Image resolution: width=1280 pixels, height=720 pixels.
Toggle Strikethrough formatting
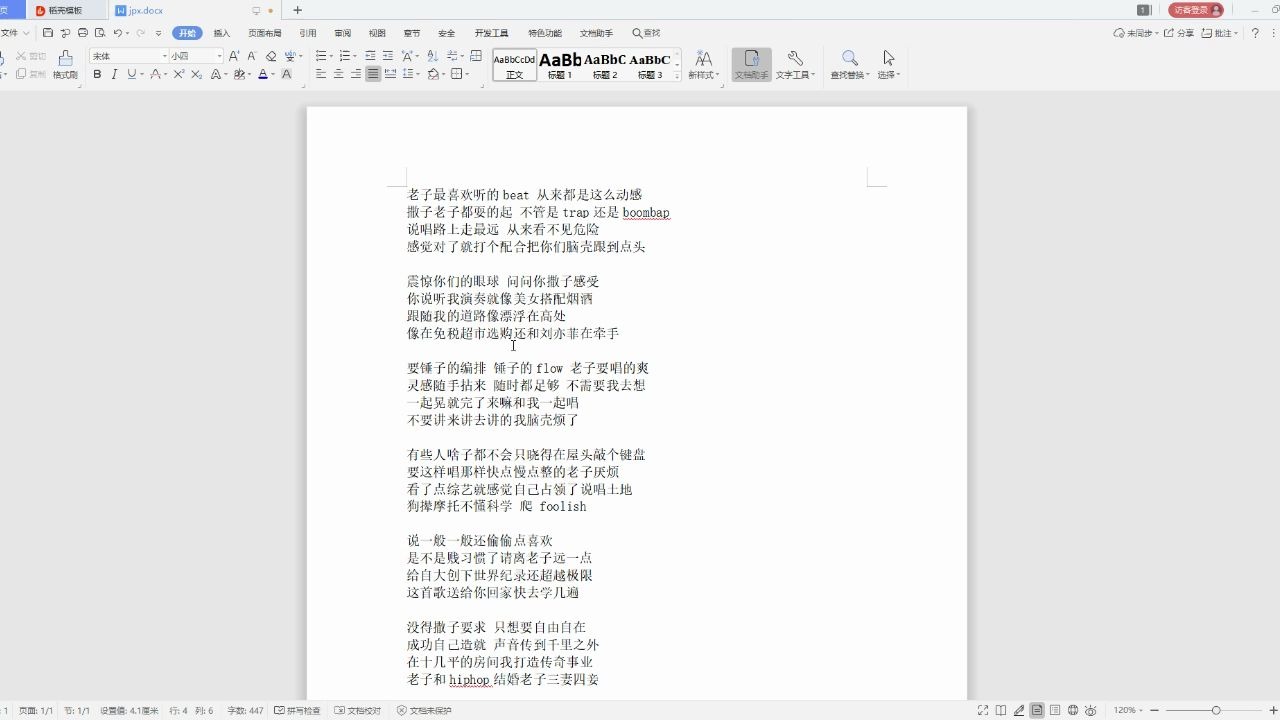(x=155, y=74)
